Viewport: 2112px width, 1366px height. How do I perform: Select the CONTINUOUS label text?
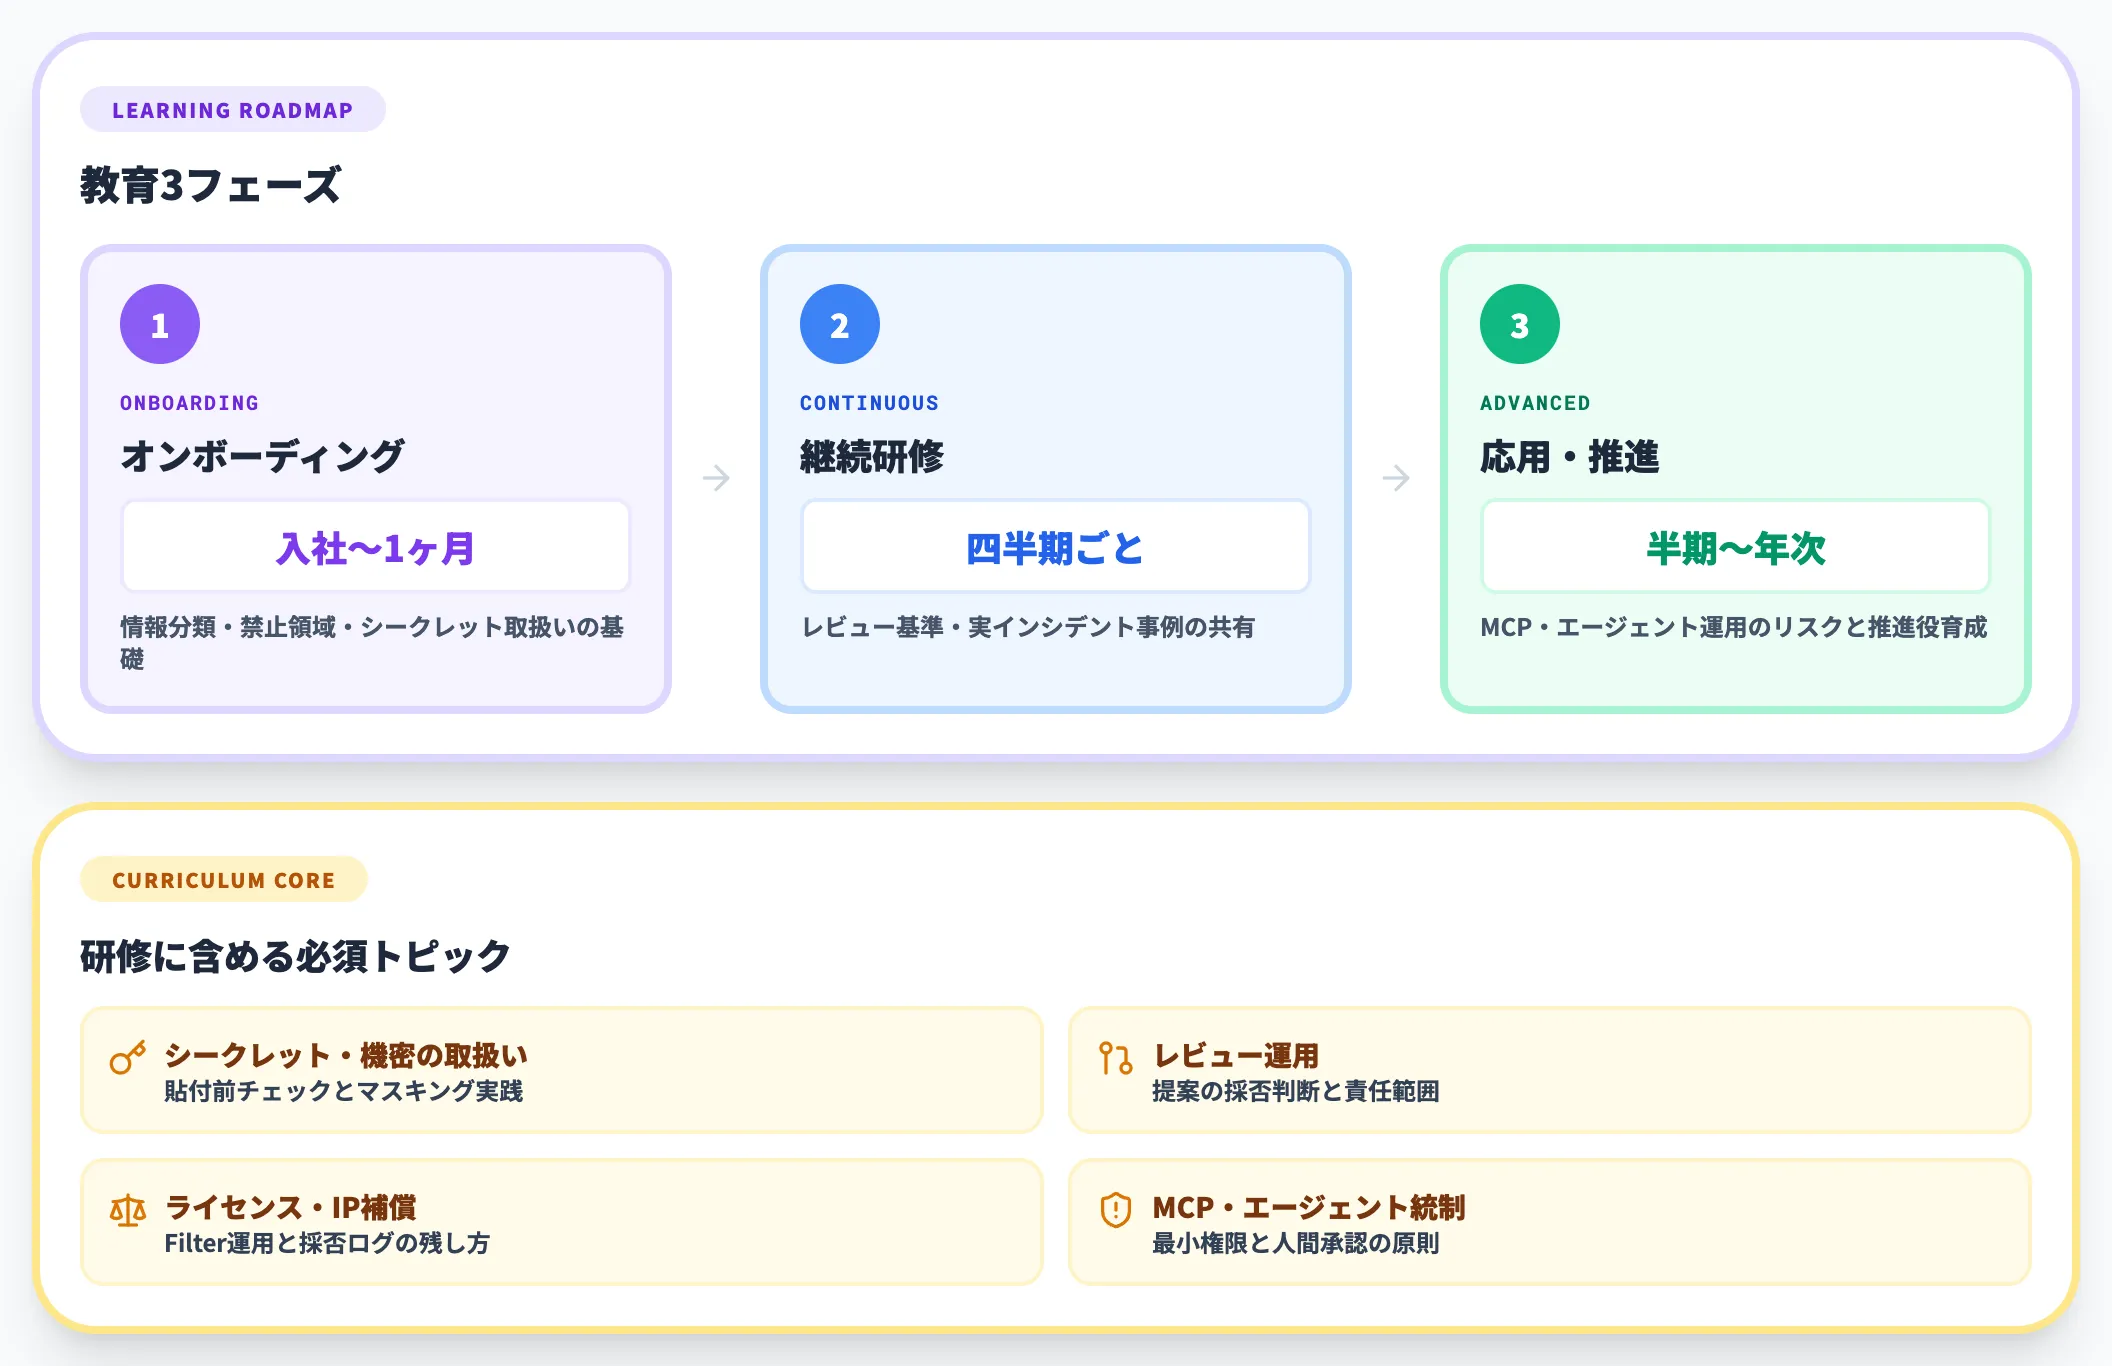tap(869, 402)
